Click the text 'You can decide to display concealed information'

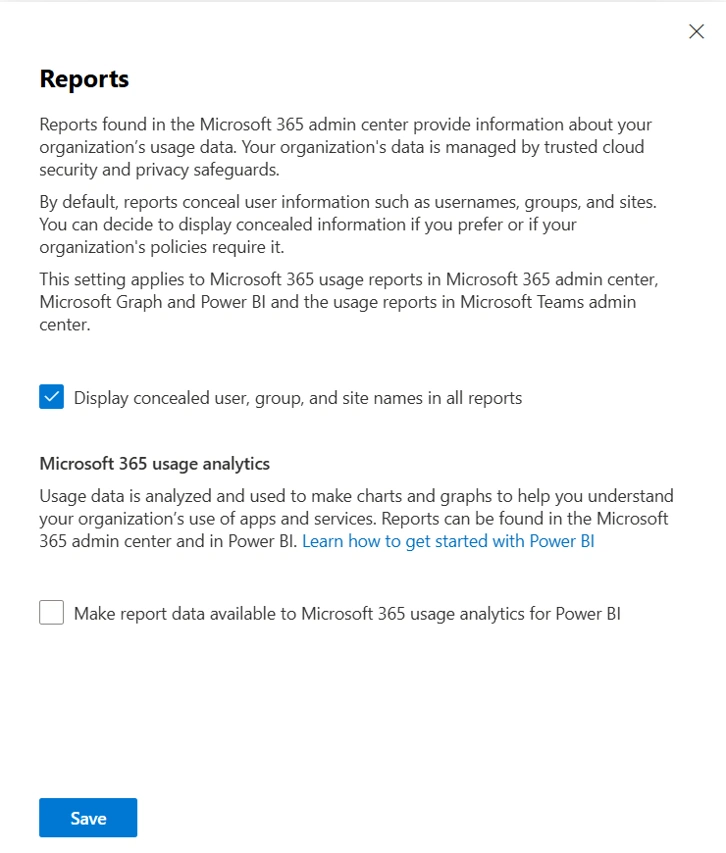tap(222, 225)
